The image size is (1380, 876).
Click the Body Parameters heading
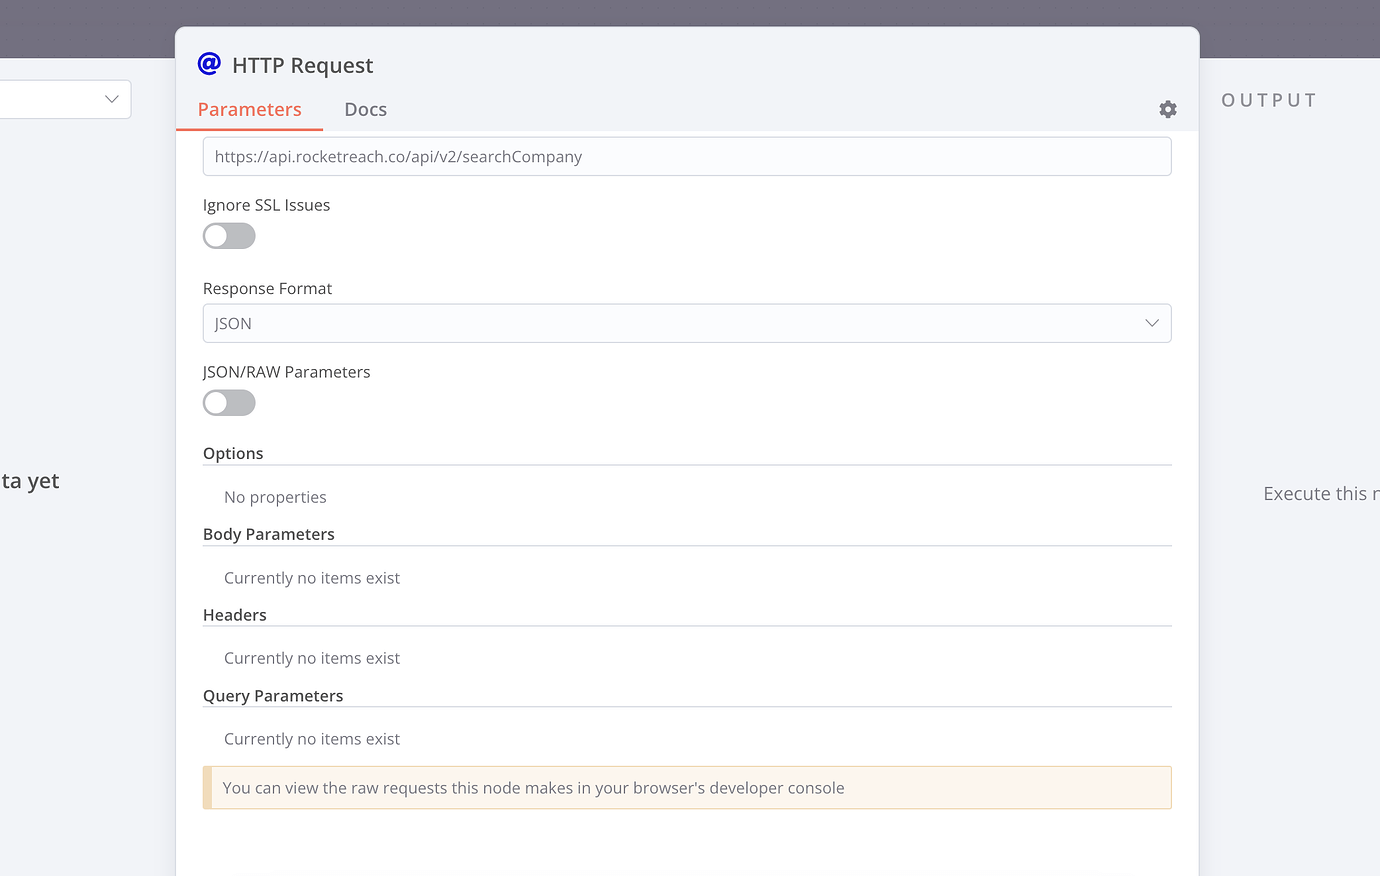tap(268, 533)
